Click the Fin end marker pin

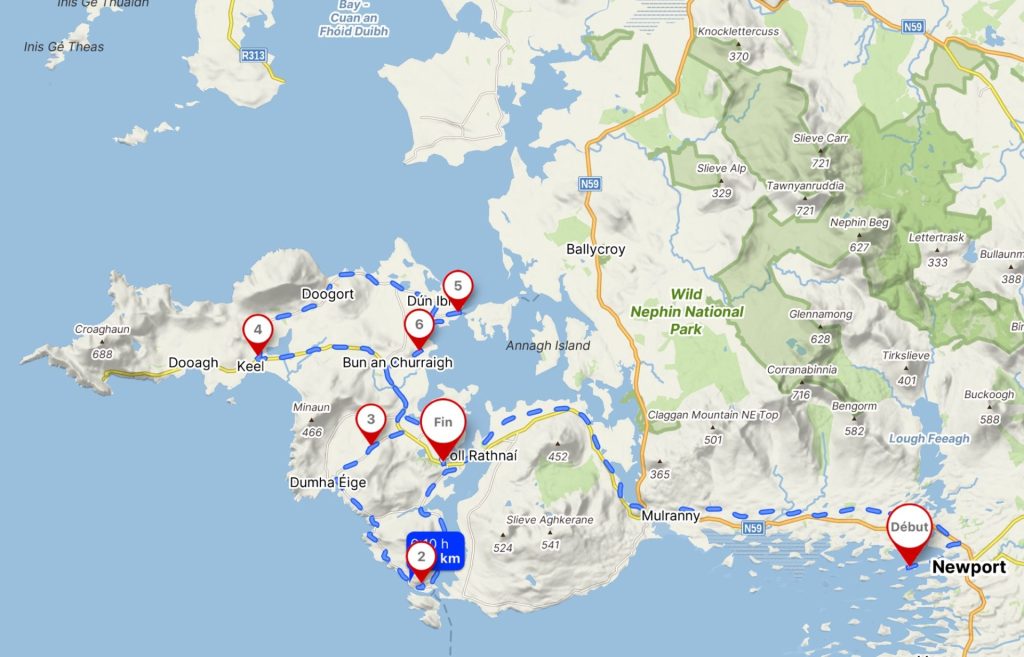(x=443, y=428)
